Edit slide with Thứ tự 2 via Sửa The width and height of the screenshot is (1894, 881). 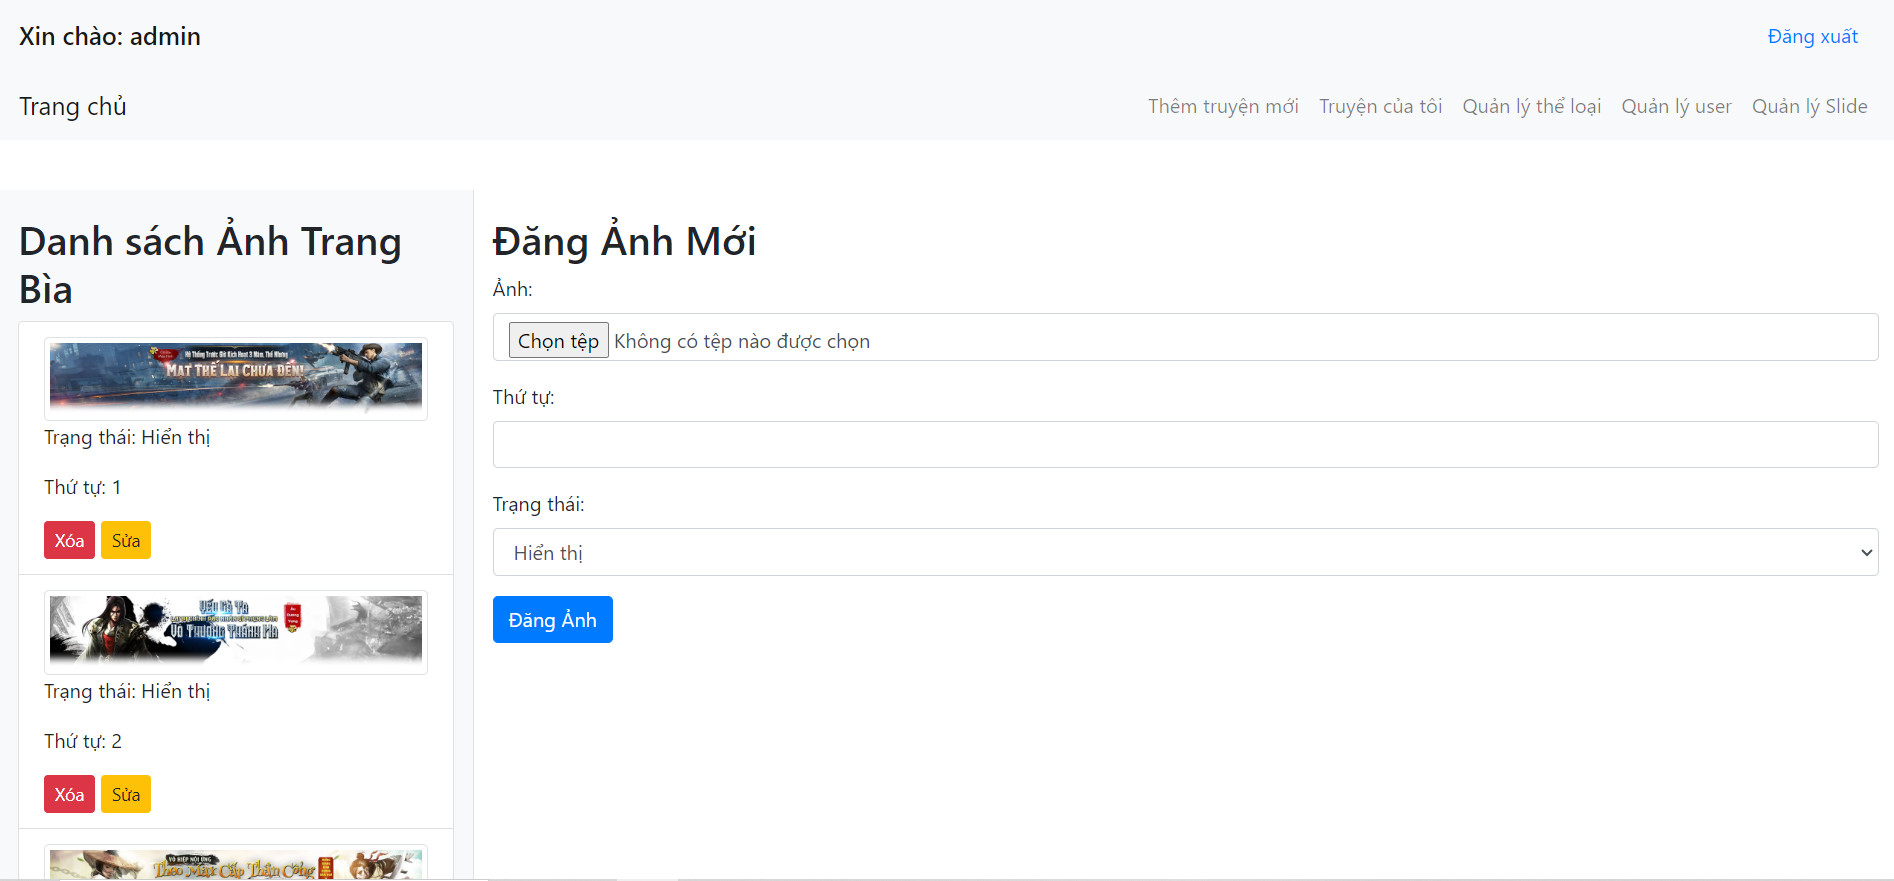click(126, 794)
